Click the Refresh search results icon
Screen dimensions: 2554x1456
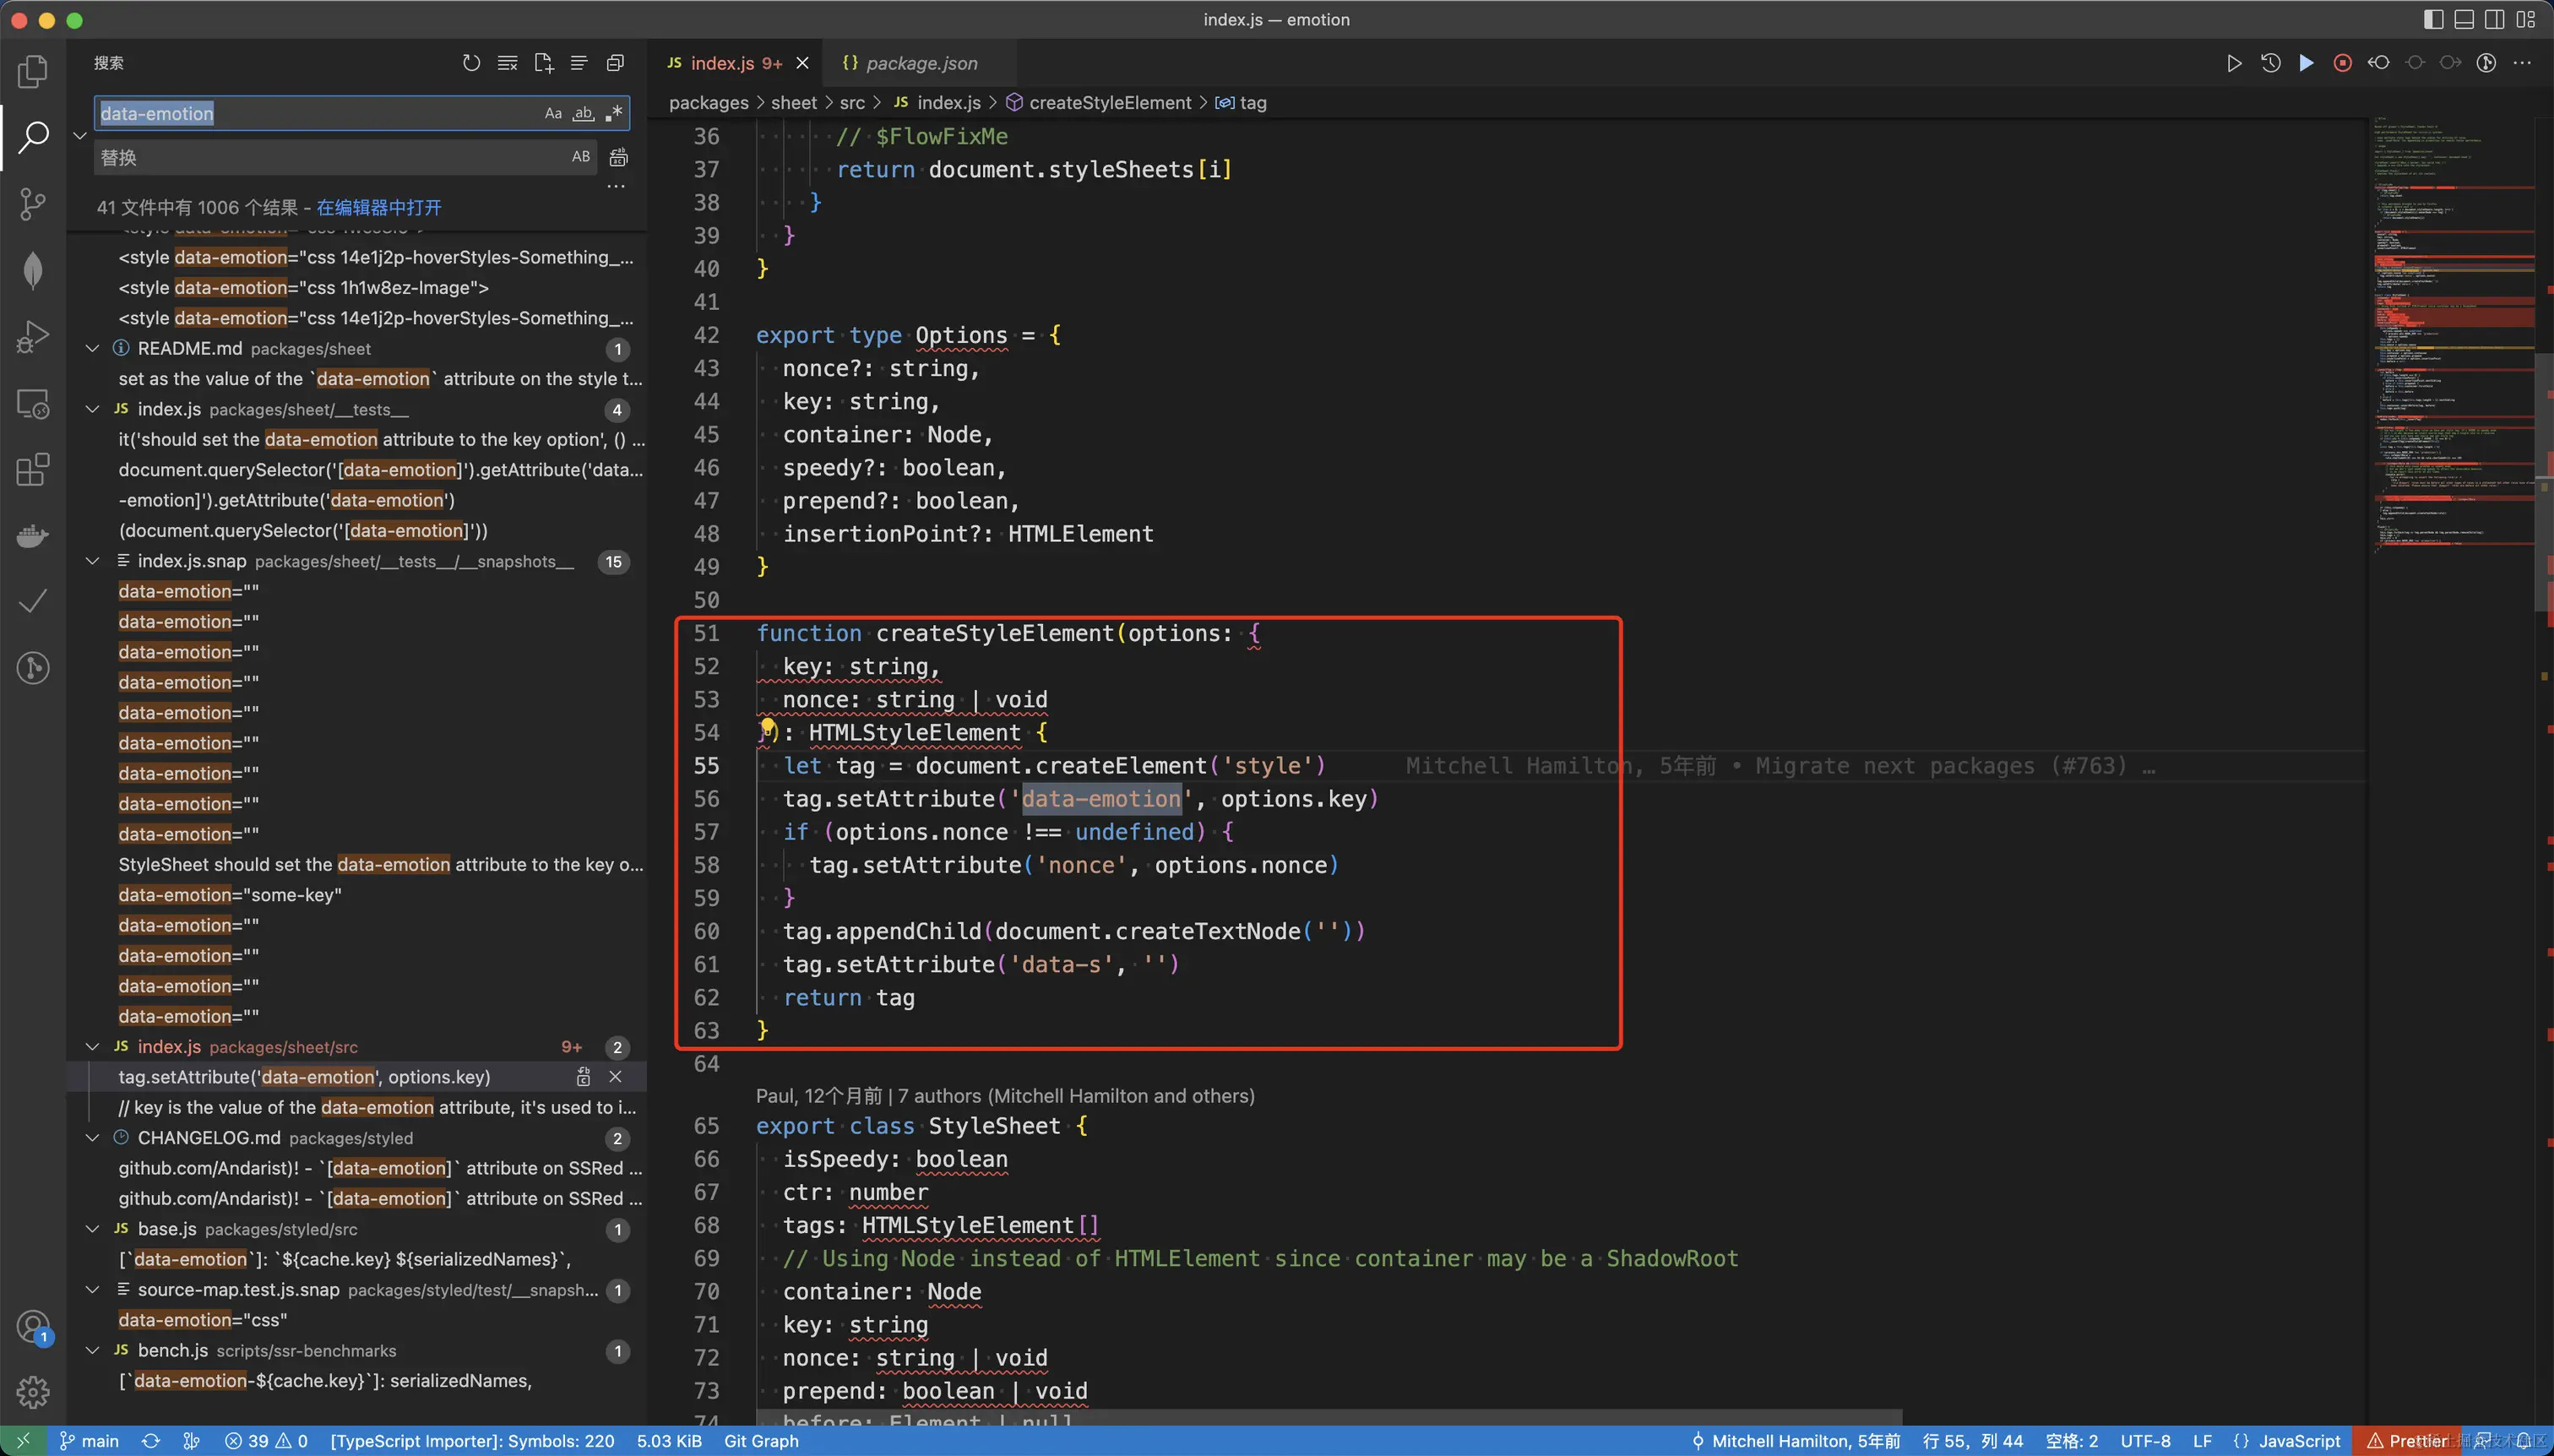tap(471, 63)
